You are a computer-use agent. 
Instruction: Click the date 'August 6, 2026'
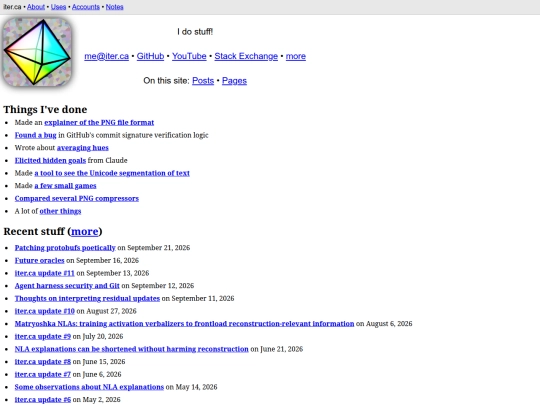389,324
